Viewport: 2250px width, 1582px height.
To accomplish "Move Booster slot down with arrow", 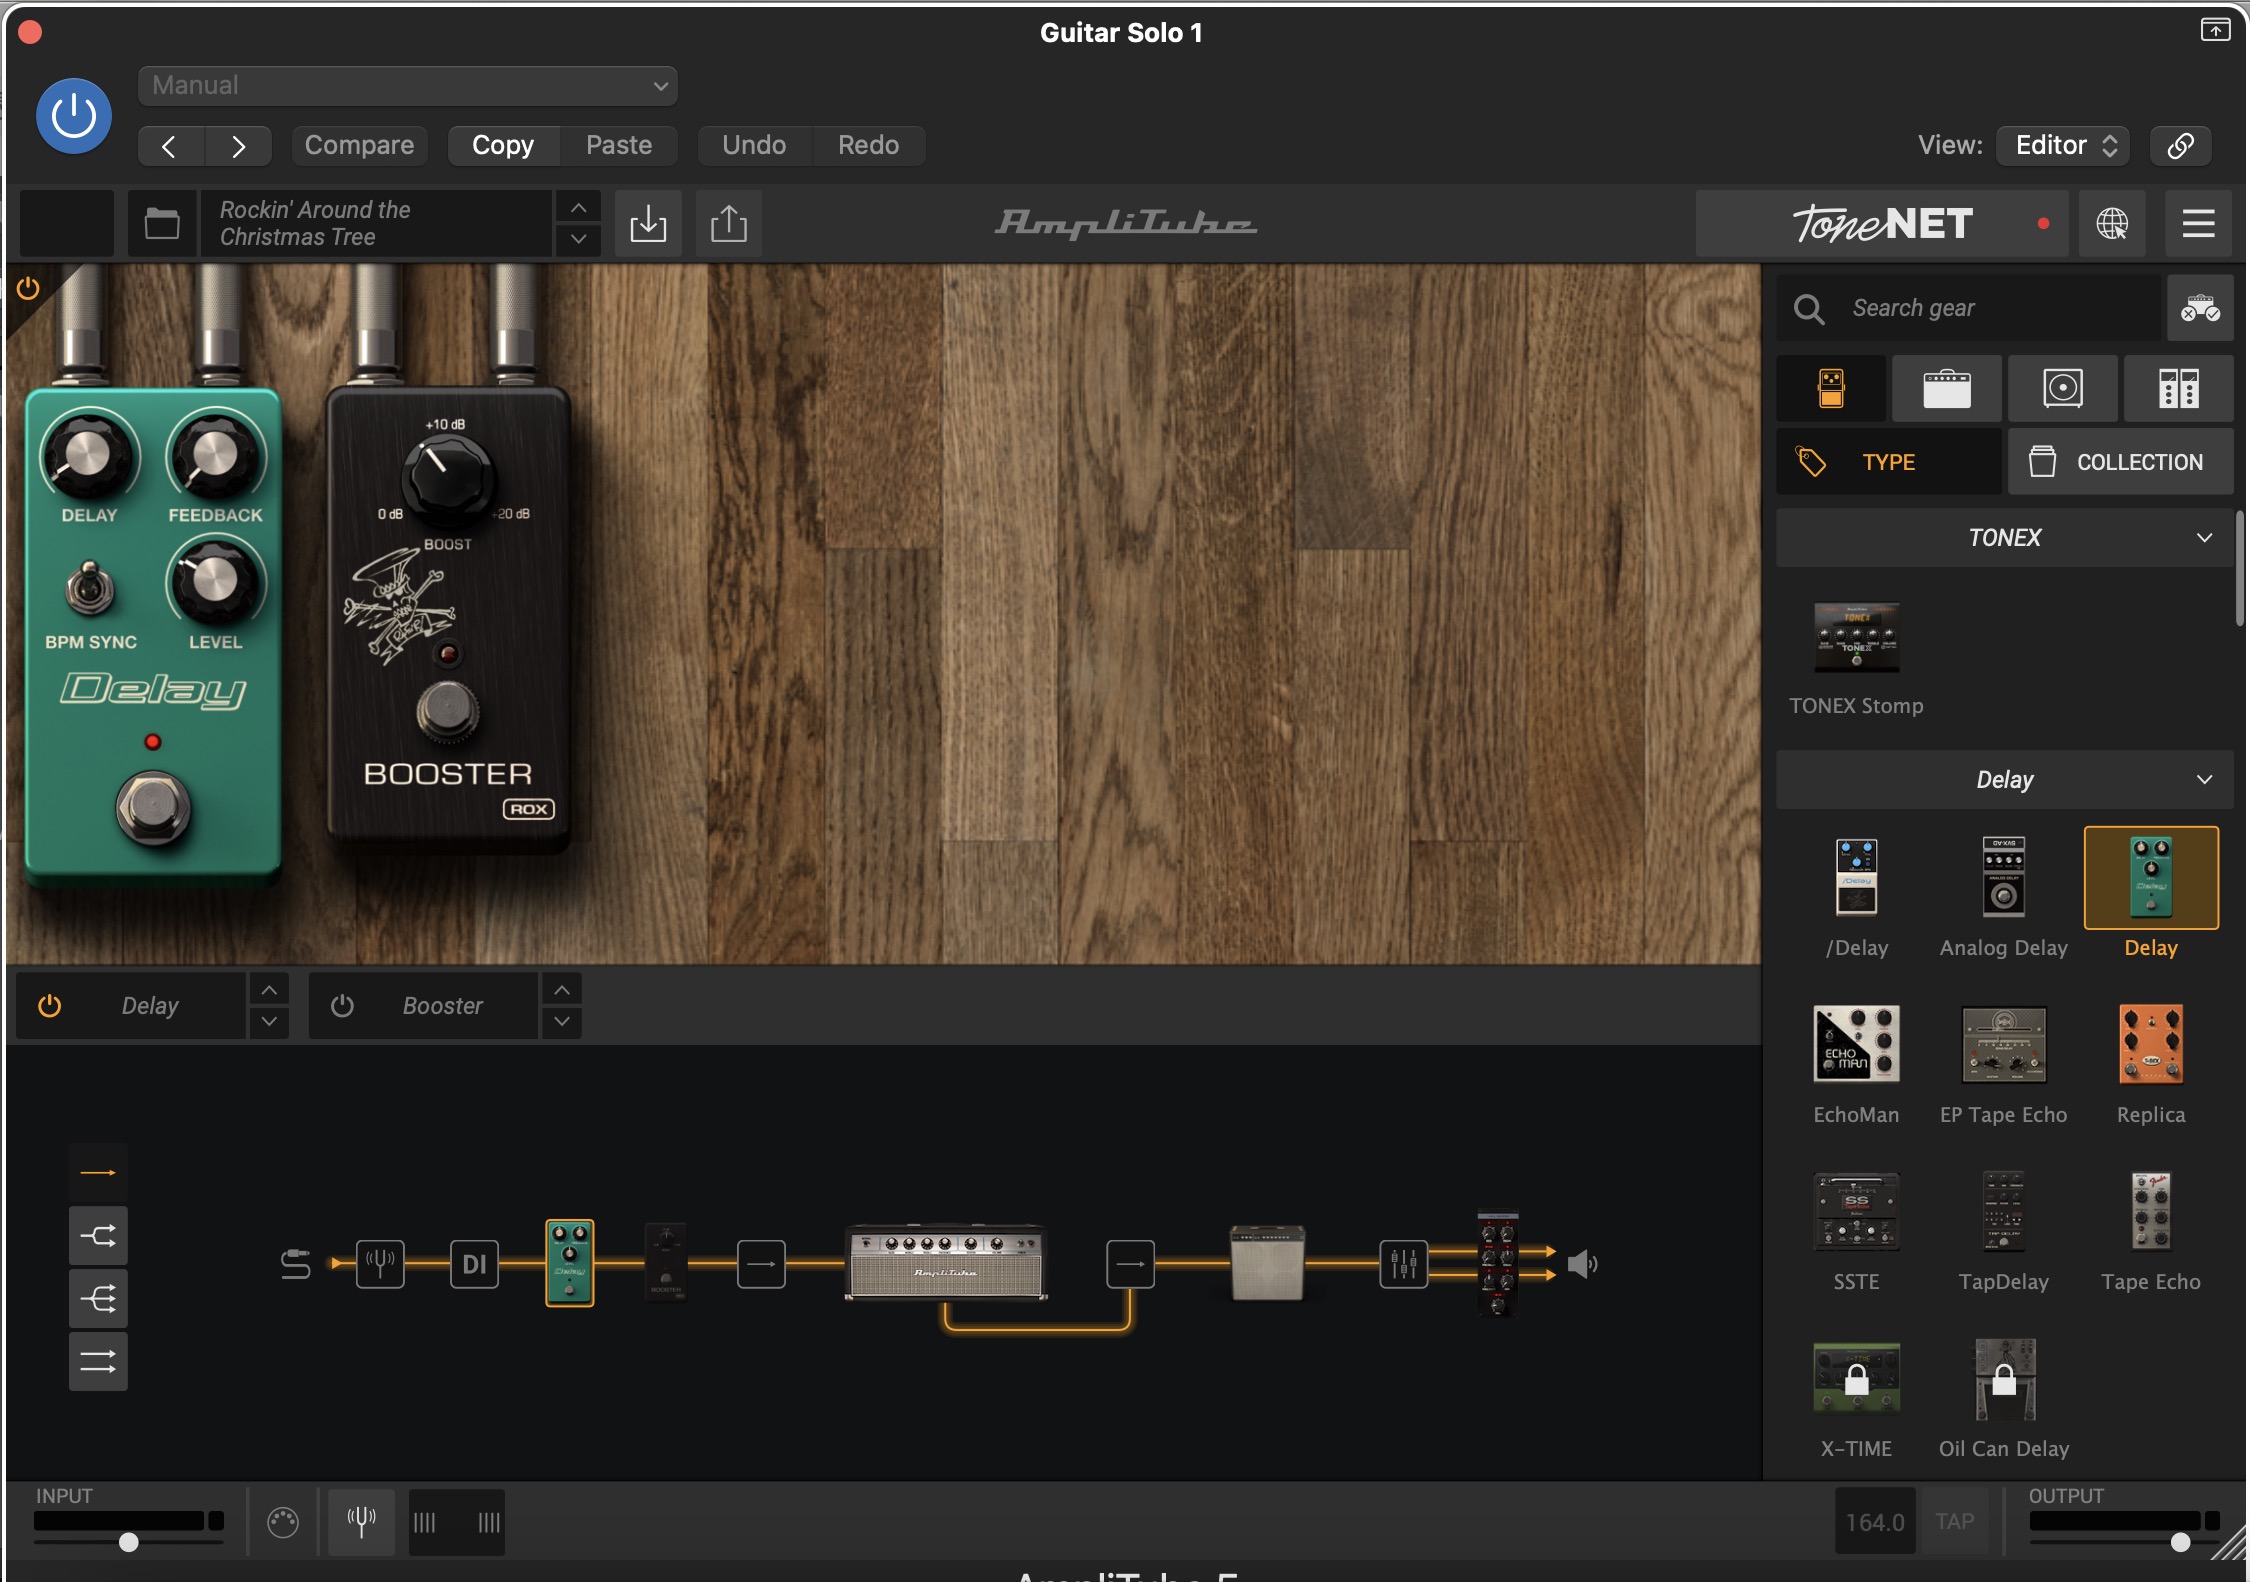I will coord(562,1022).
